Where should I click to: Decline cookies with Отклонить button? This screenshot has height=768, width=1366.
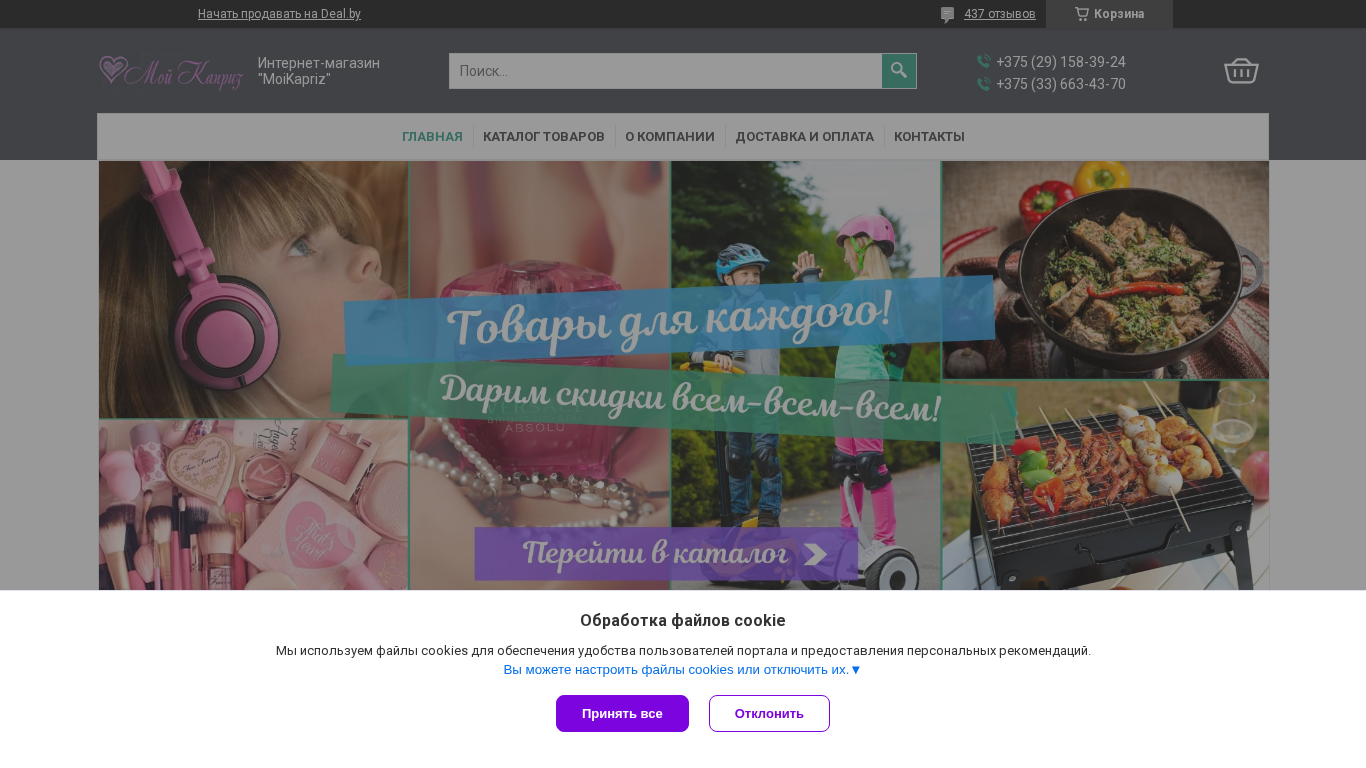click(769, 714)
